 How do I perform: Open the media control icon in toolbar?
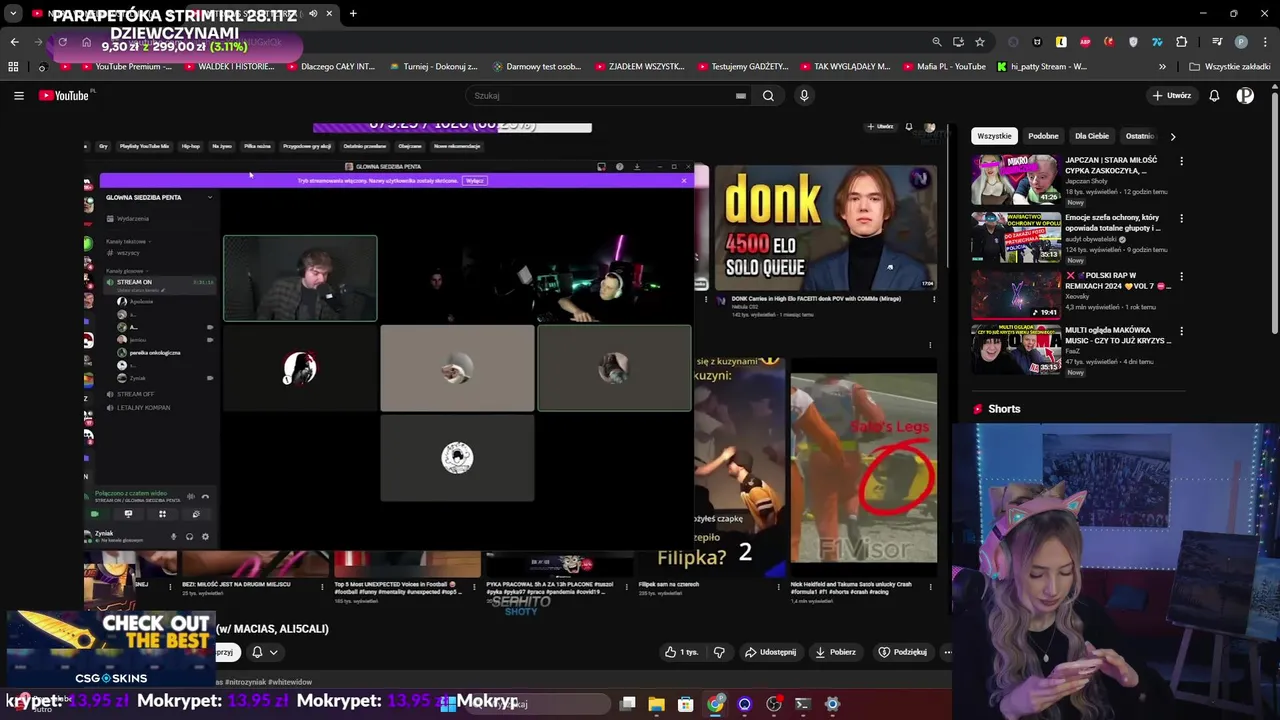(x=1217, y=42)
